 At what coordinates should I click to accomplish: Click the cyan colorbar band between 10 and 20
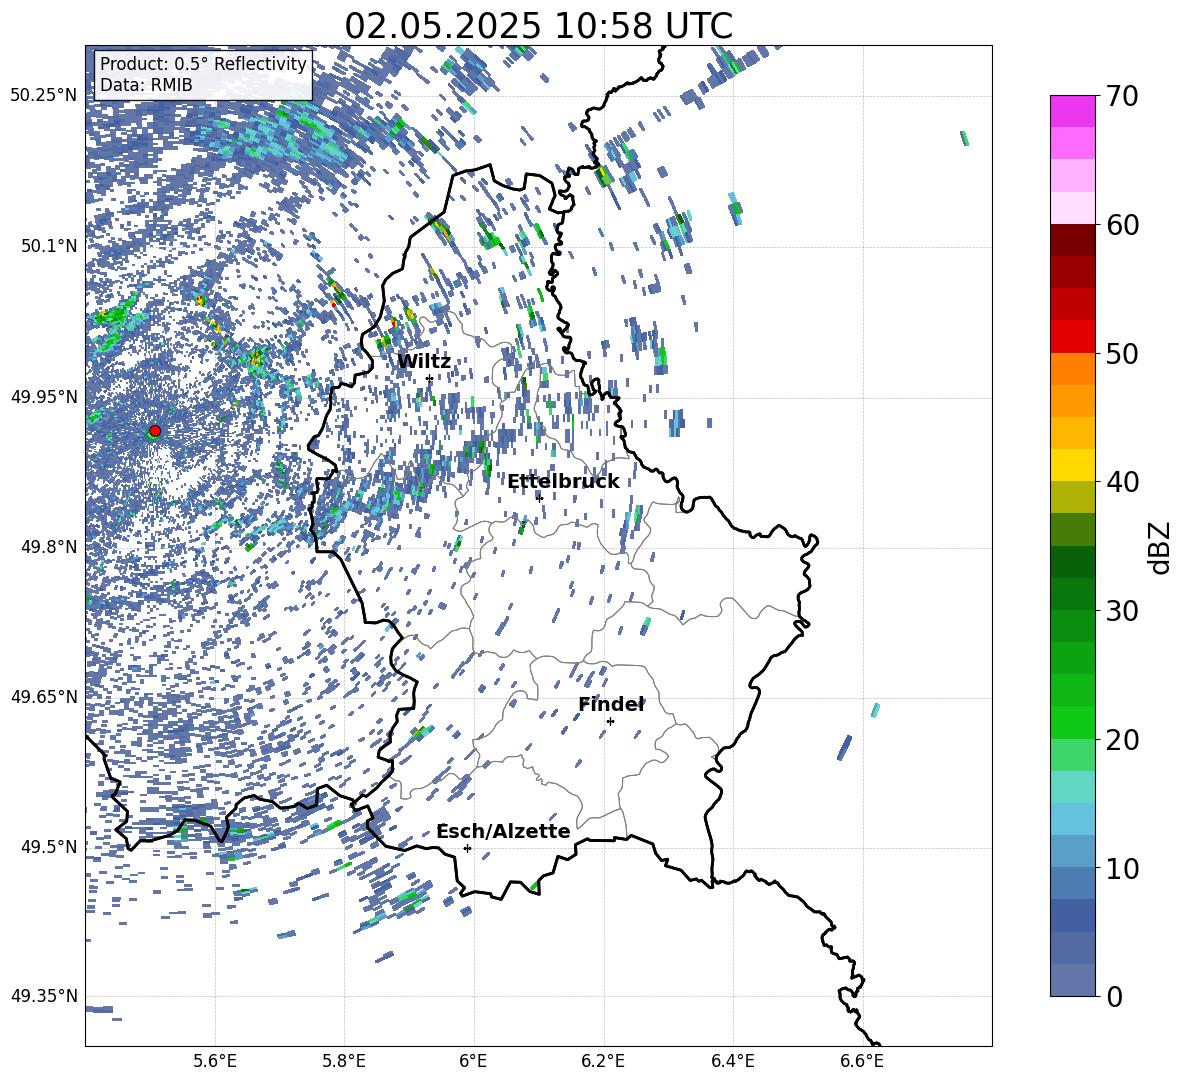[x=1072, y=787]
